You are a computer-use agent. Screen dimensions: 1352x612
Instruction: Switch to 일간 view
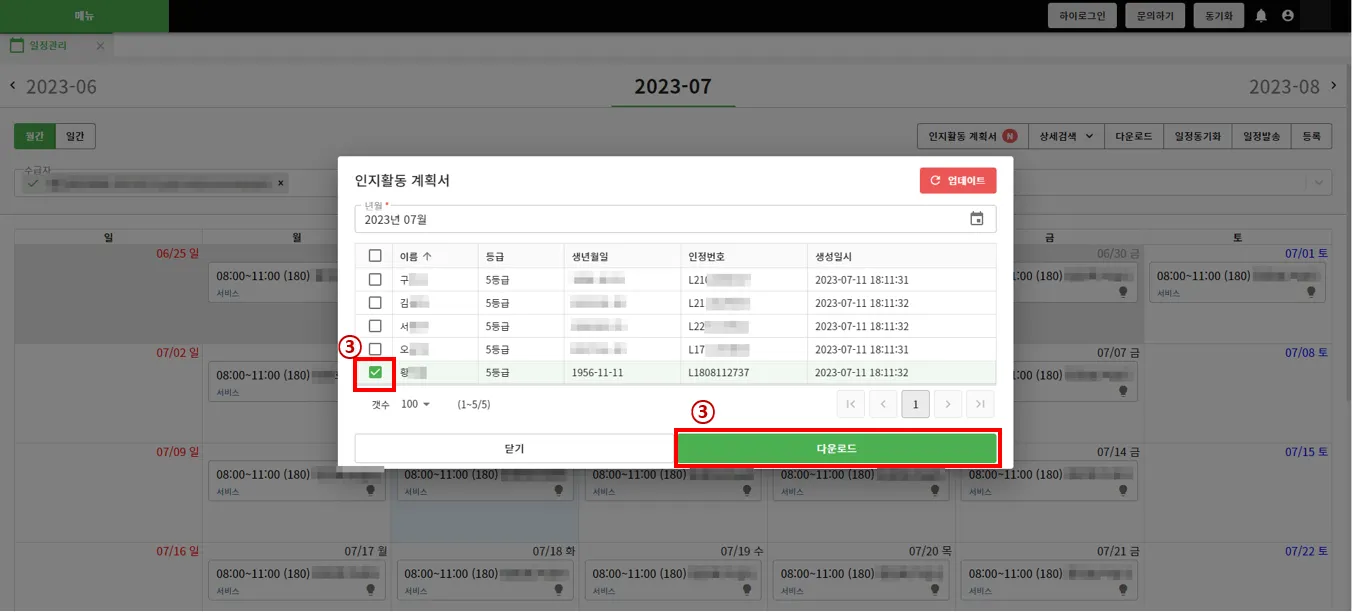click(x=75, y=136)
